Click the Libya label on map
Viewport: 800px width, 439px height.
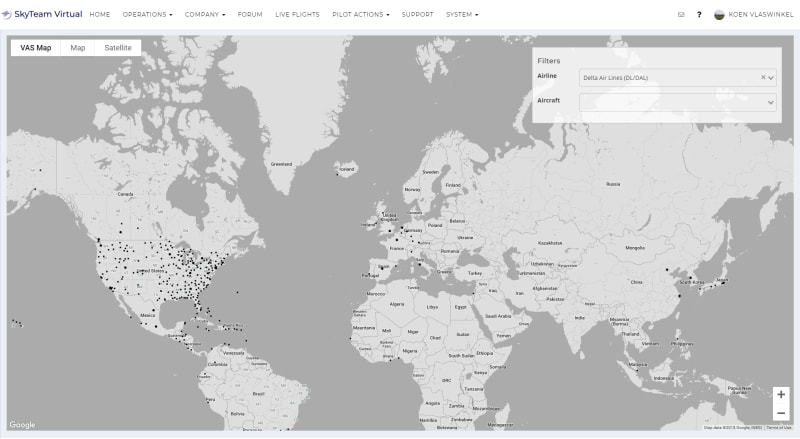tap(433, 307)
